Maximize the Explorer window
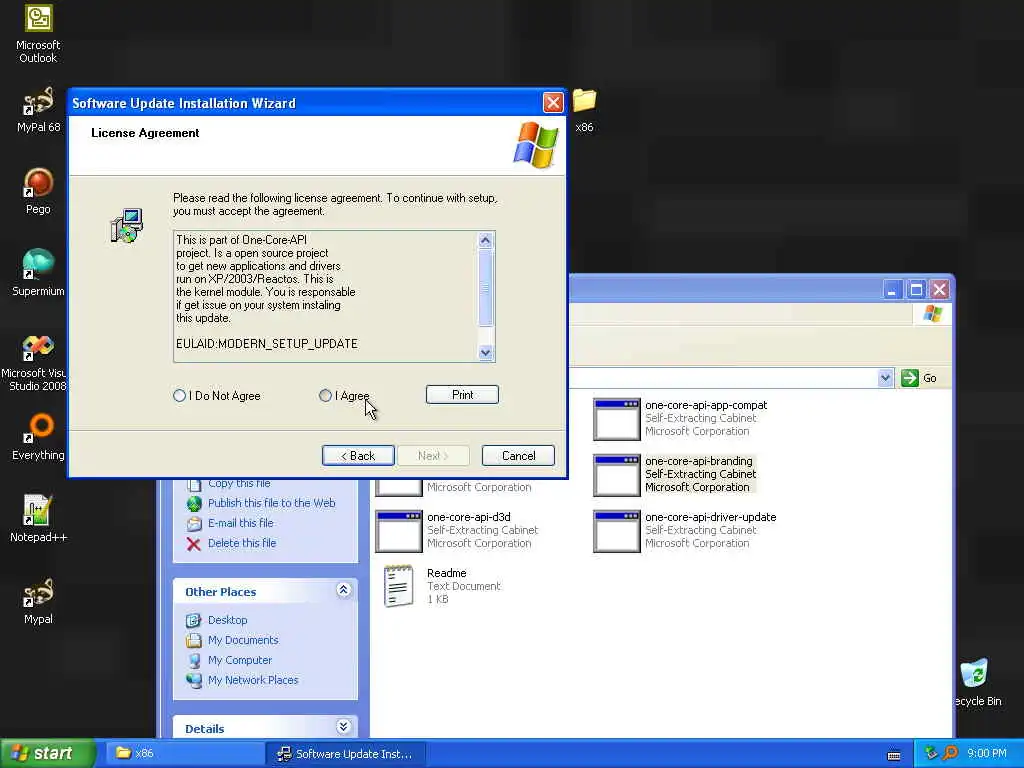Image resolution: width=1024 pixels, height=768 pixels. 916,290
